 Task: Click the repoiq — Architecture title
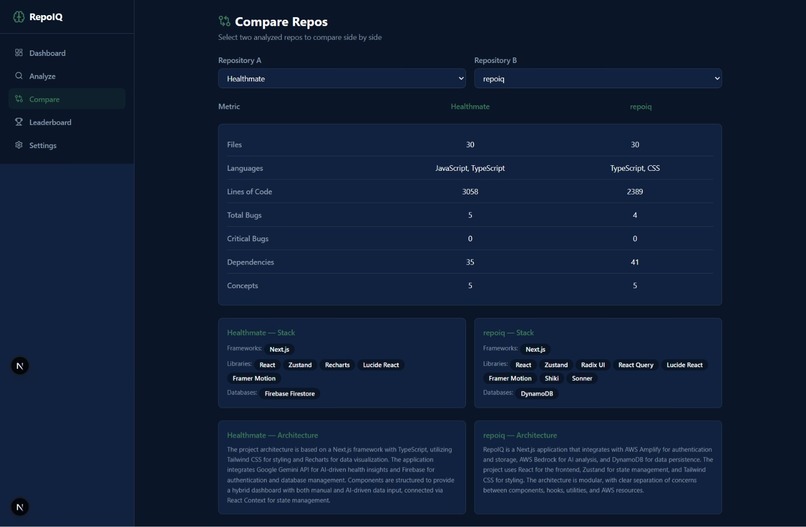(520, 435)
